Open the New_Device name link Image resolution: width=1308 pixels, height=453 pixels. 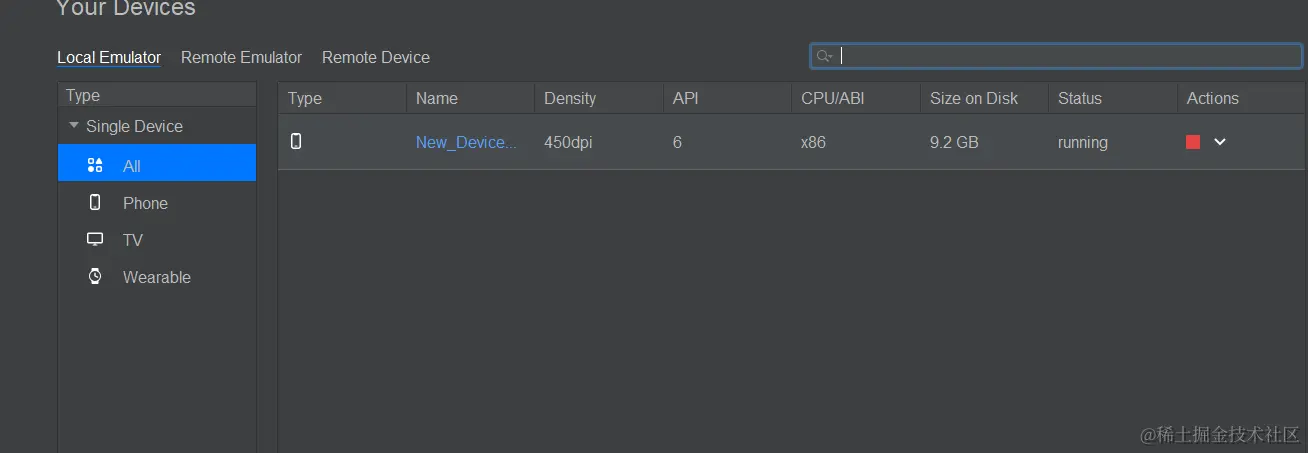(466, 142)
